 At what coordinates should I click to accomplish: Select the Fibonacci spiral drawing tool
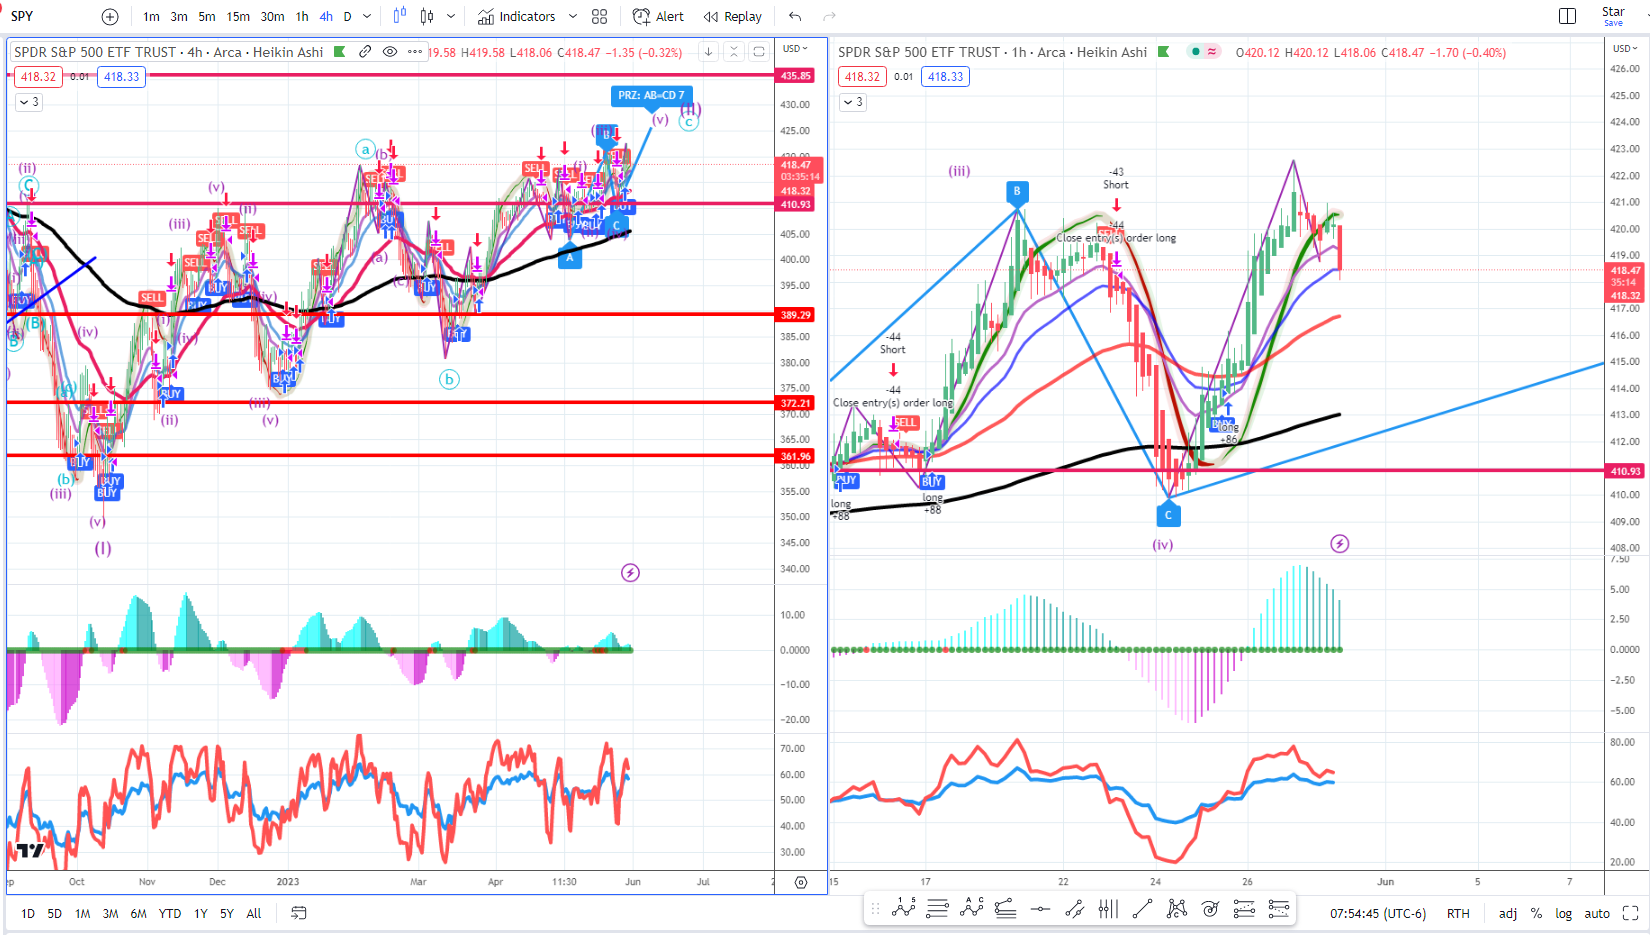(1211, 908)
